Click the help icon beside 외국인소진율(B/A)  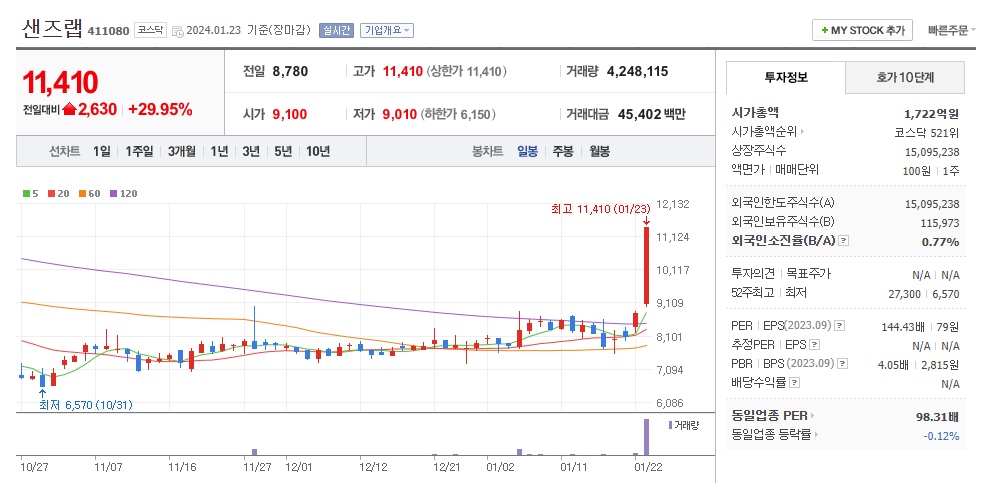coord(843,241)
